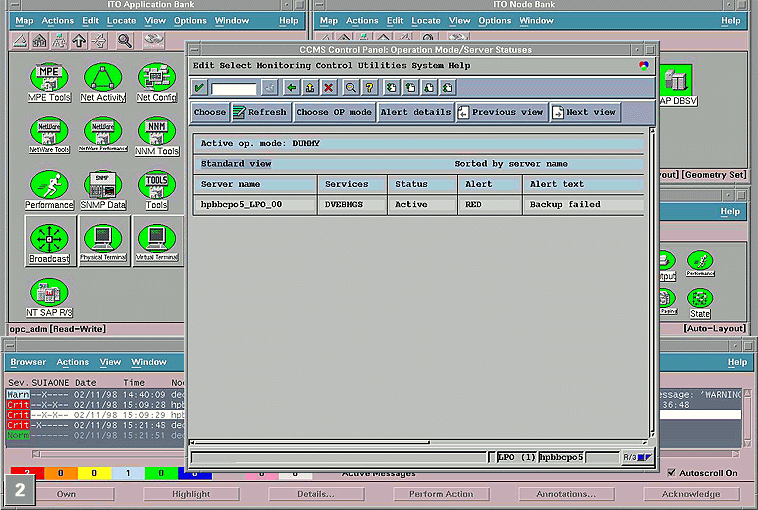Click the red X cancel icon

click(x=328, y=88)
